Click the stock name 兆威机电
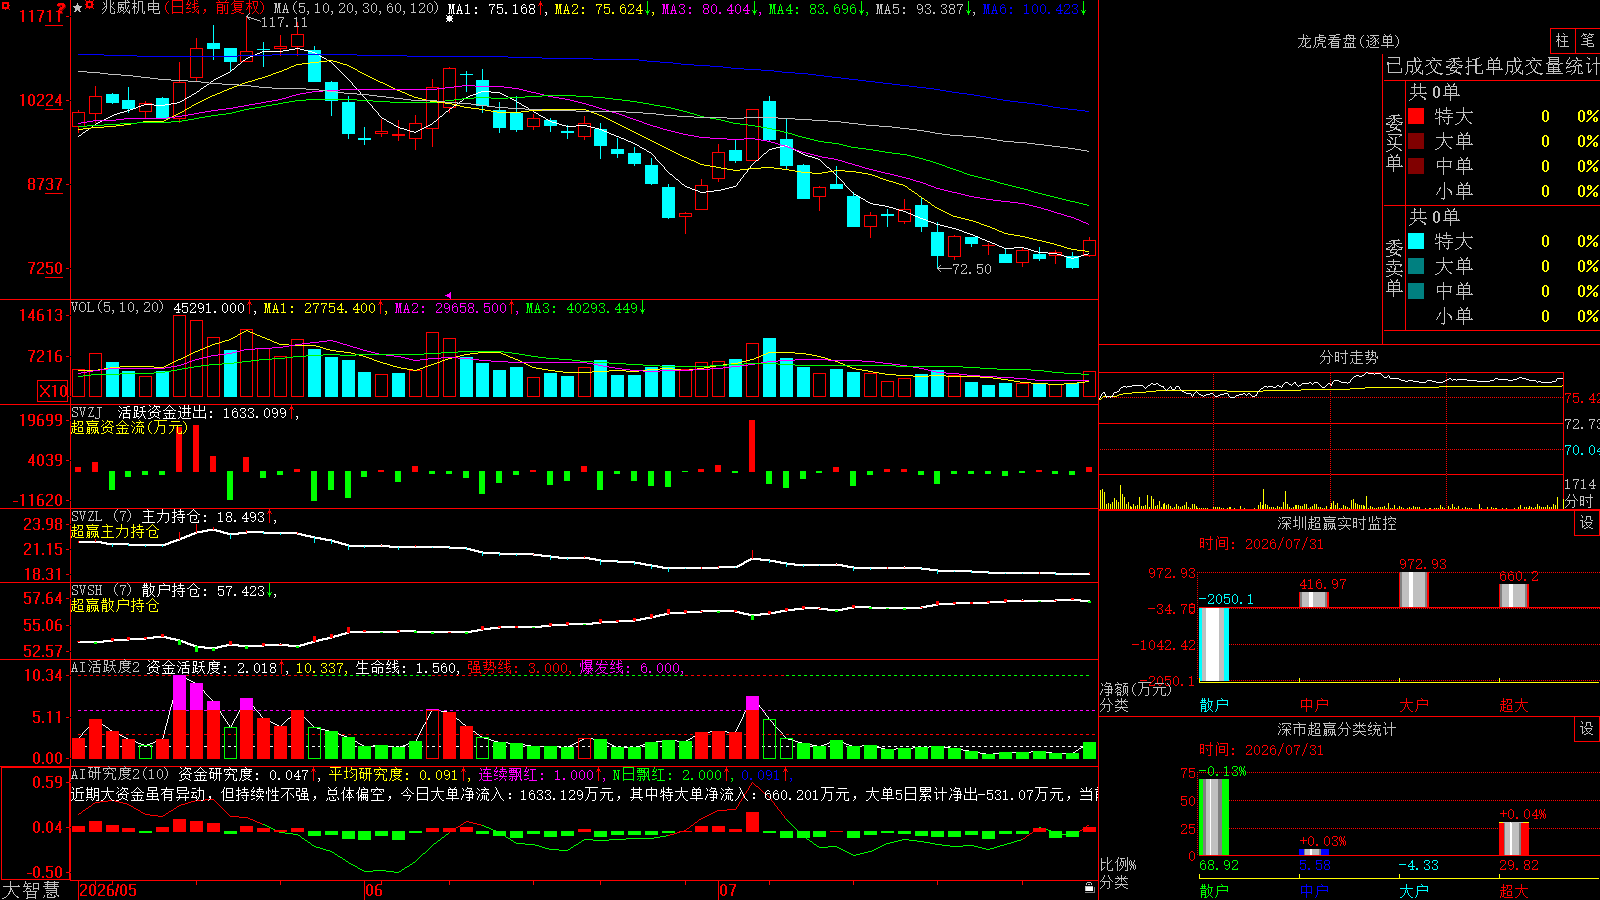The width and height of the screenshot is (1600, 900). pyautogui.click(x=130, y=8)
